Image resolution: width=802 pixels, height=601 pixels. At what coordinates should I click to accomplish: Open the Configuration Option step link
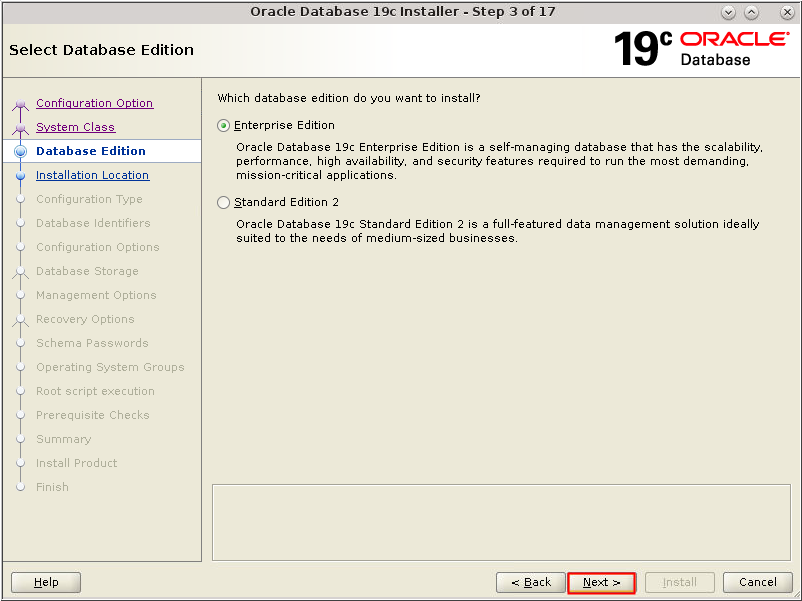point(94,103)
